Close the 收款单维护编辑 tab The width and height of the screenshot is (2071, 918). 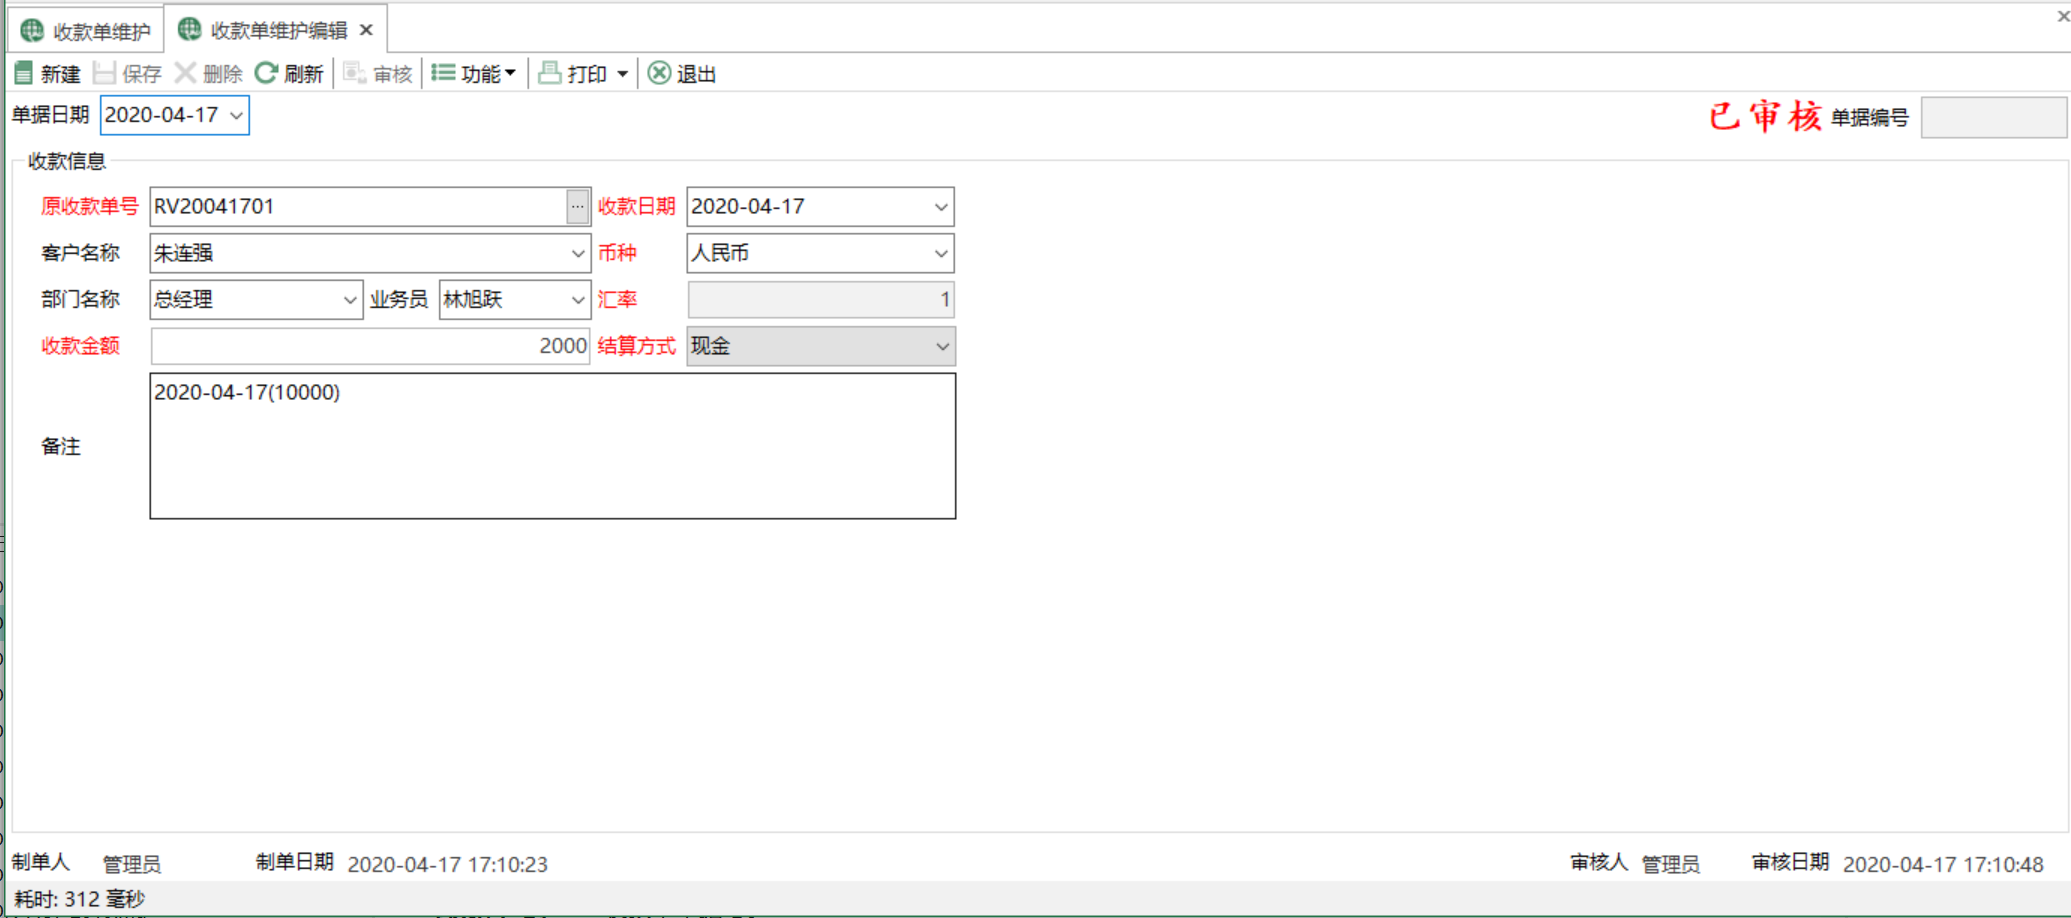pyautogui.click(x=366, y=30)
